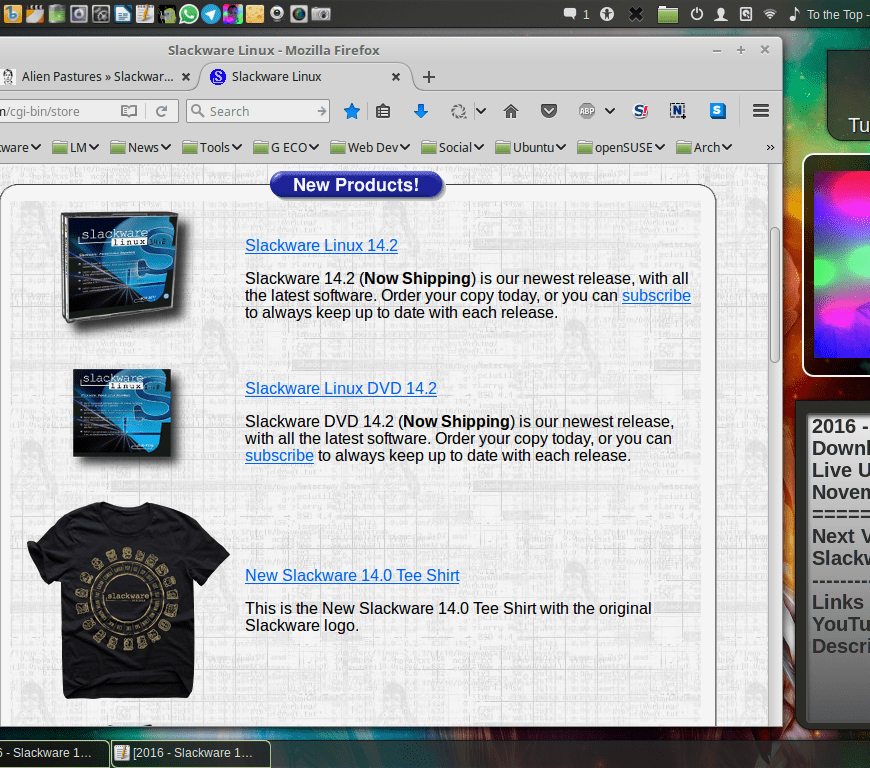This screenshot has width=870, height=768.
Task: Follow the New Slackware 14.0 Tee Shirt link
Action: [x=352, y=575]
